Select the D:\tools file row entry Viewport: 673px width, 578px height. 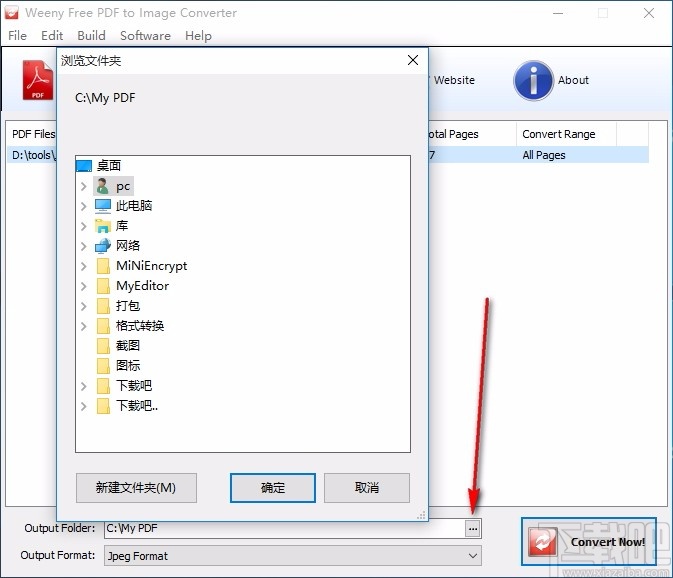pos(33,155)
